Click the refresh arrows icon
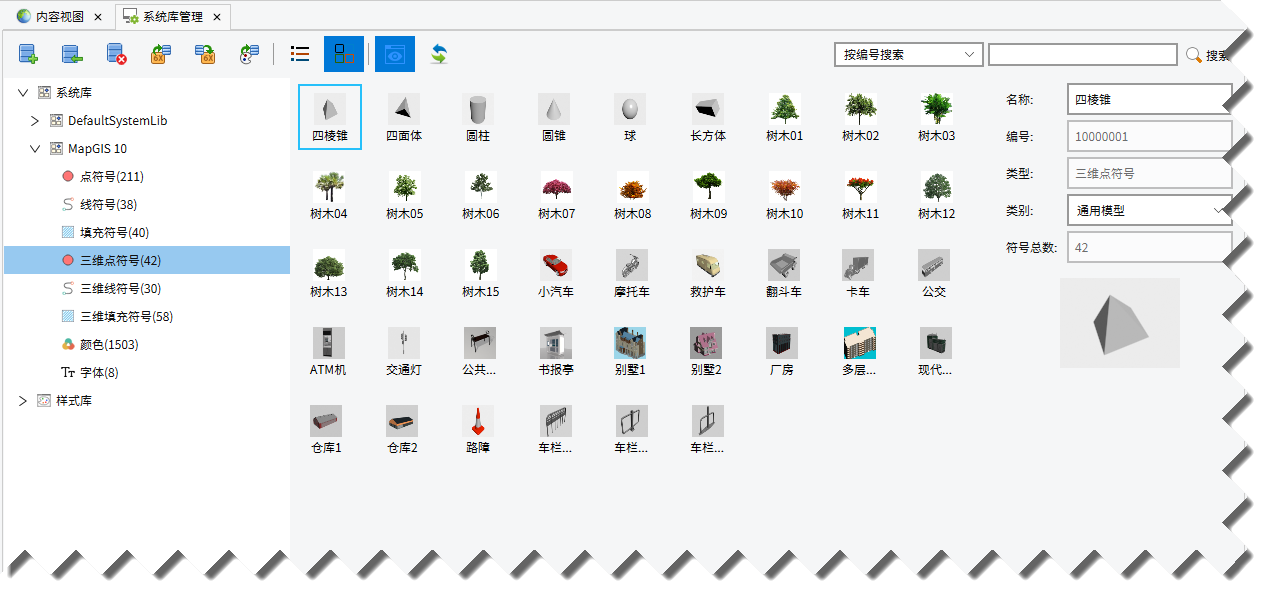The image size is (1262, 590). pyautogui.click(x=439, y=54)
